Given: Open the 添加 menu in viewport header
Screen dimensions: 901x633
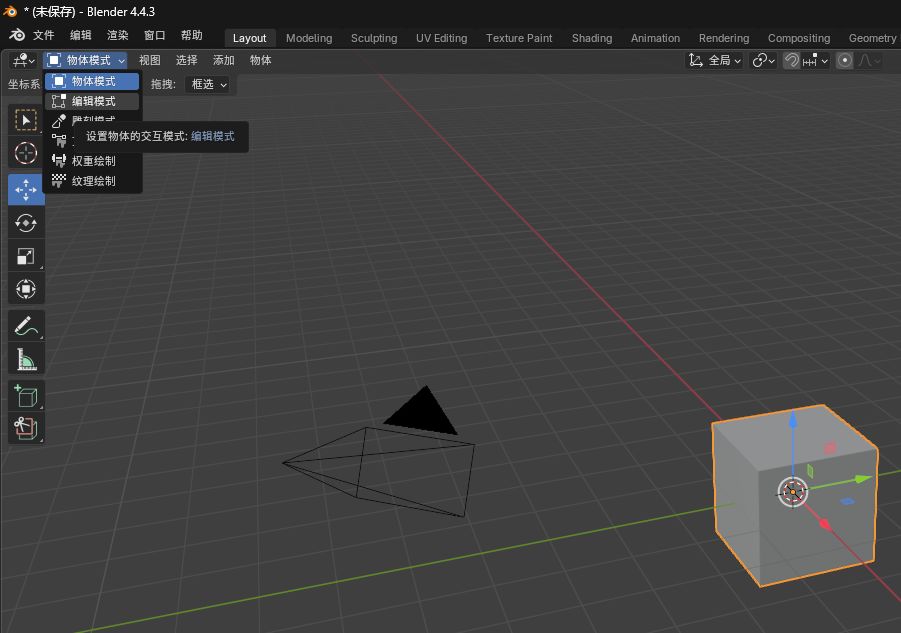Looking at the screenshot, I should coord(223,60).
